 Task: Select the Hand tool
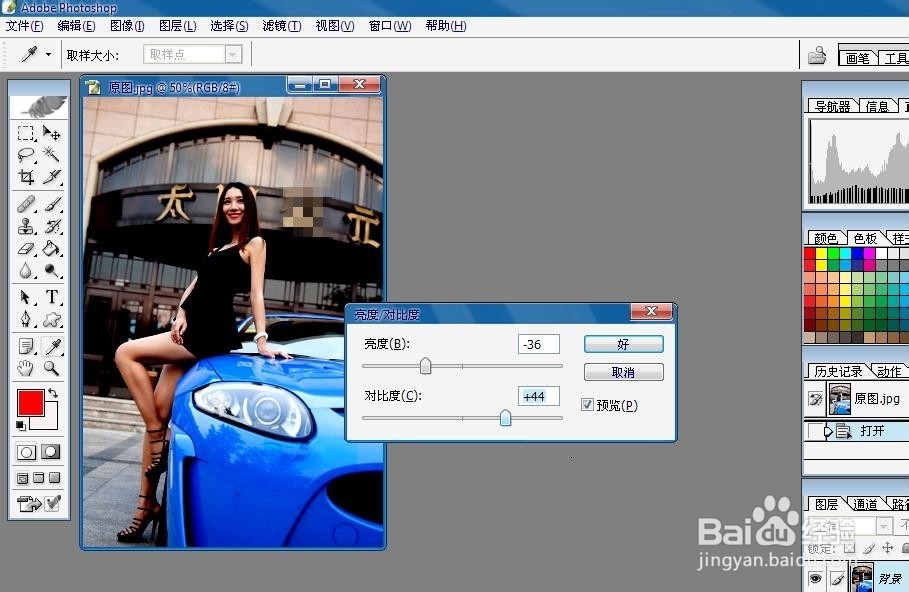pos(25,368)
